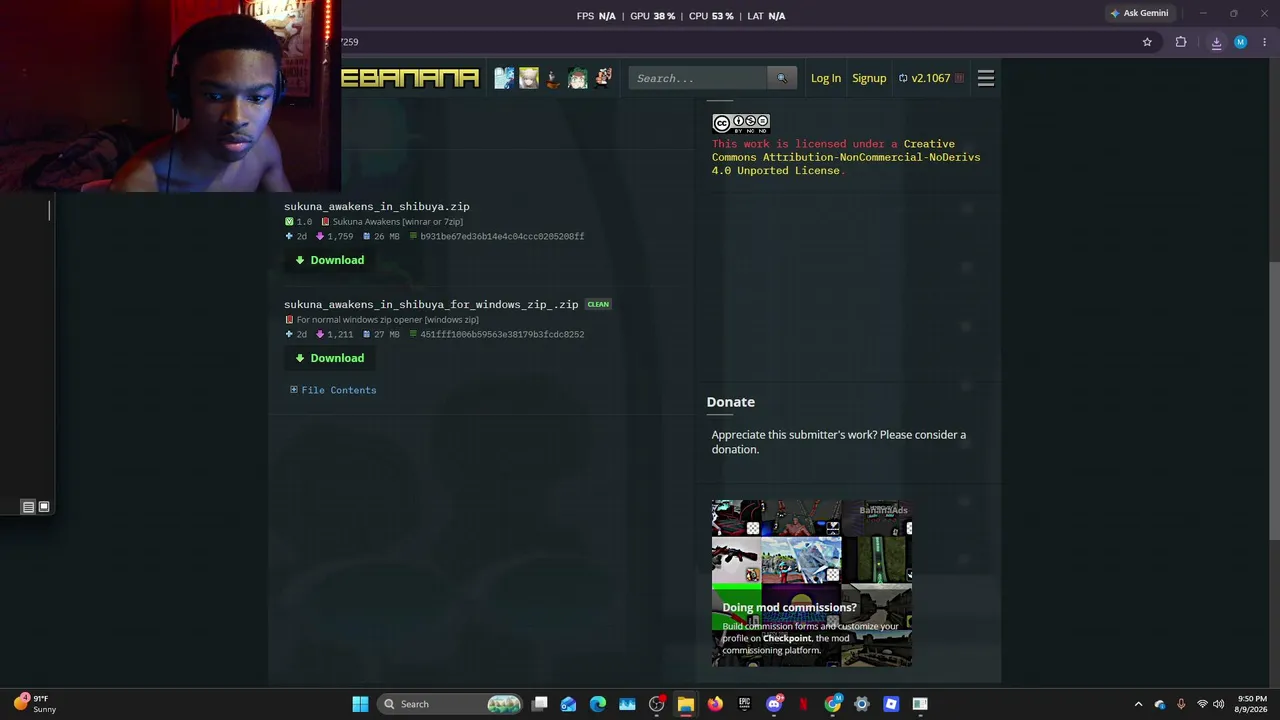Open the green-haired character game icon
This screenshot has height=720, width=1280.
[x=578, y=78]
